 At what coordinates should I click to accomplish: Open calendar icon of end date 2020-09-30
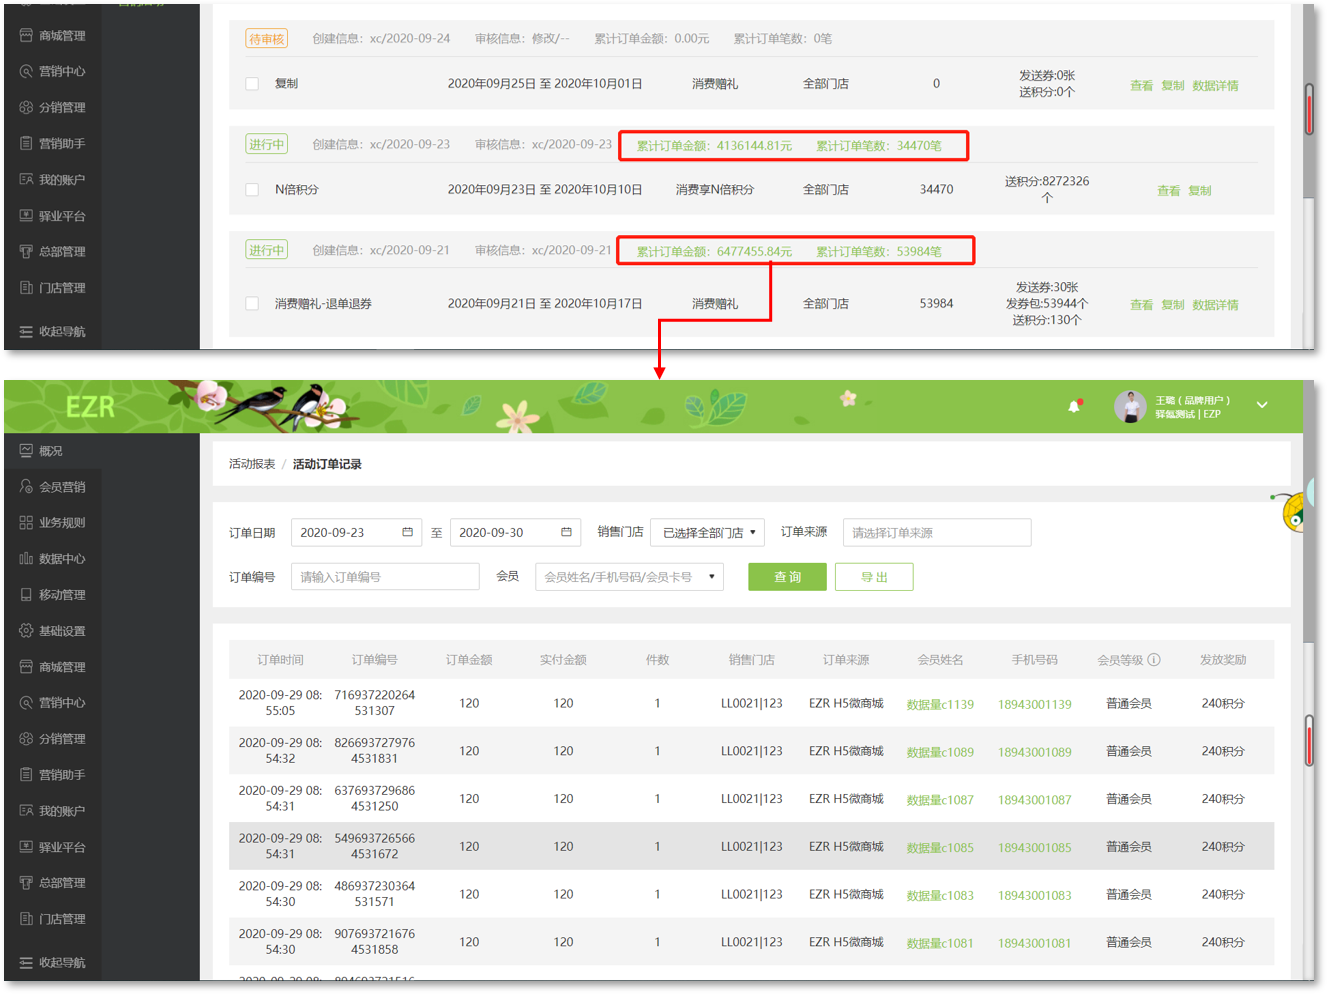click(x=566, y=532)
